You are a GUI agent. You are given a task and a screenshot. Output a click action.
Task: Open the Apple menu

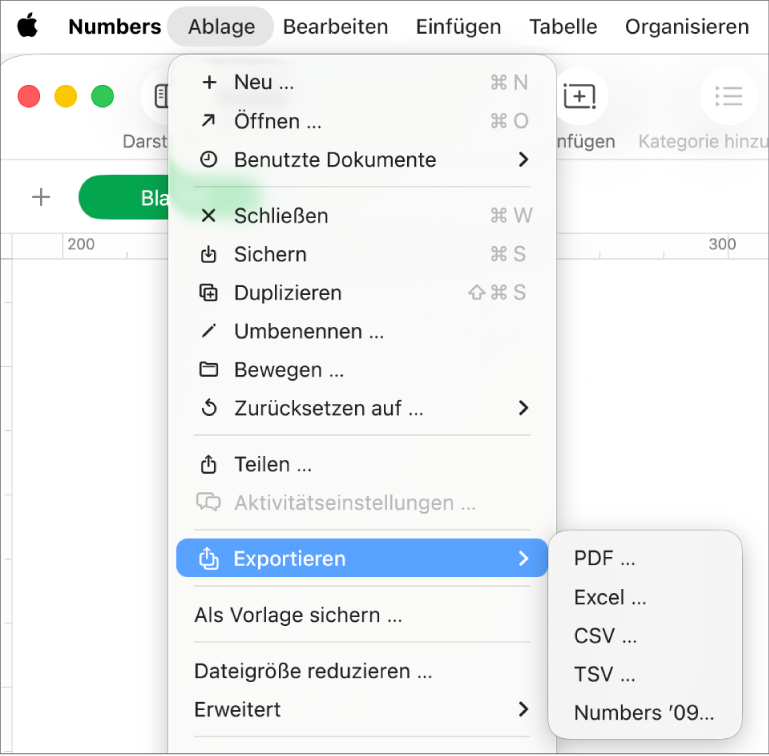click(27, 26)
